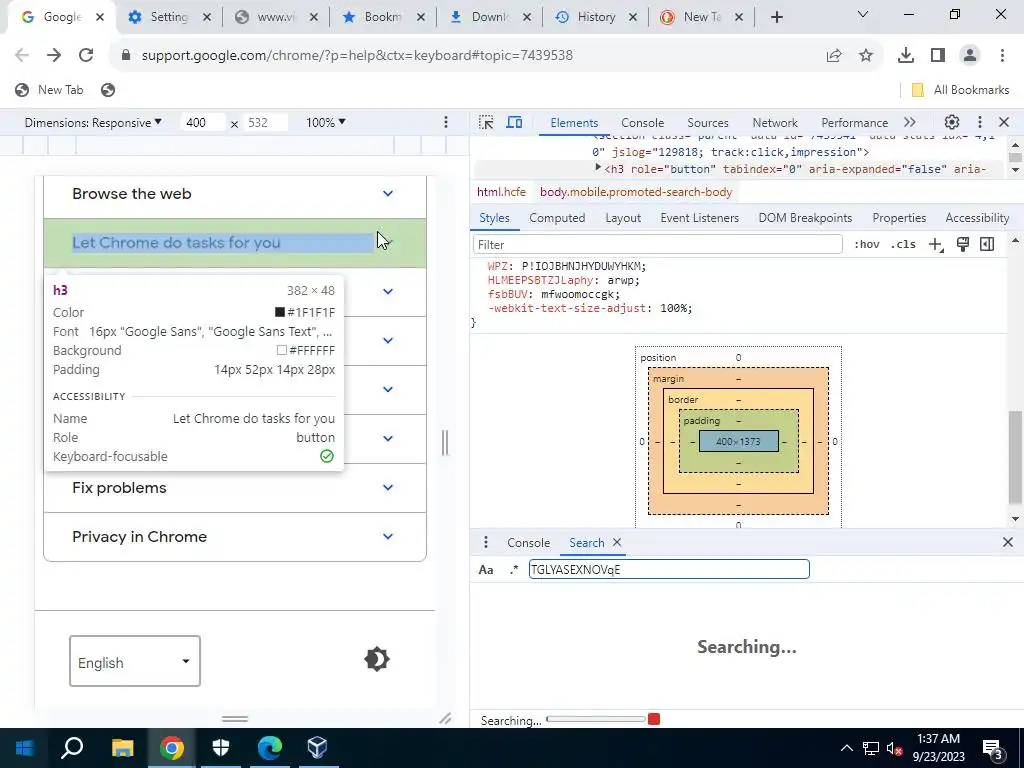Open the 100% zoom dropdown
Image resolution: width=1024 pixels, height=768 pixels.
tap(326, 123)
